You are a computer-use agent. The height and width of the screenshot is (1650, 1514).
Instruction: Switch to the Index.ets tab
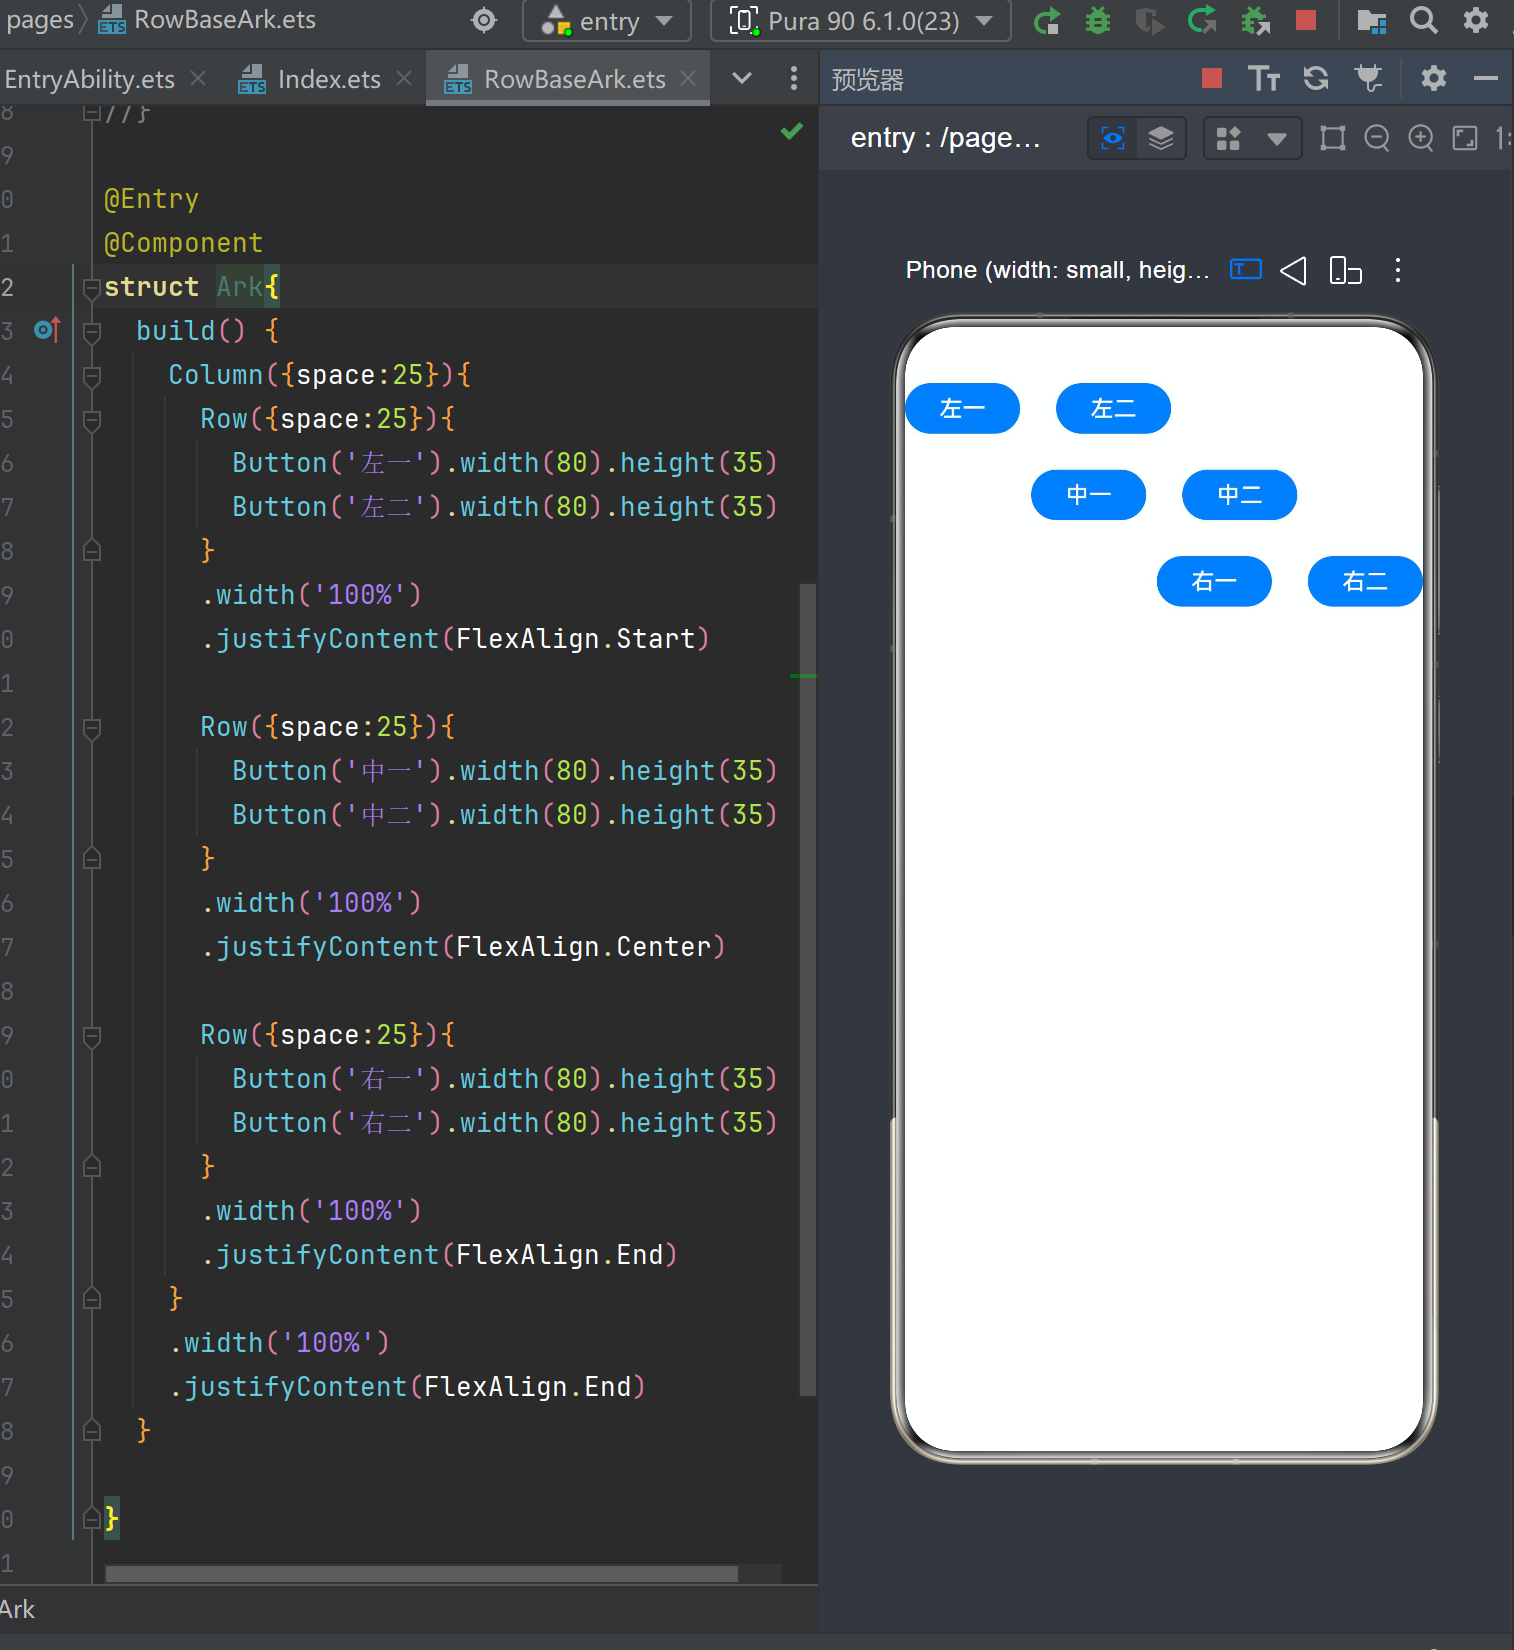310,79
